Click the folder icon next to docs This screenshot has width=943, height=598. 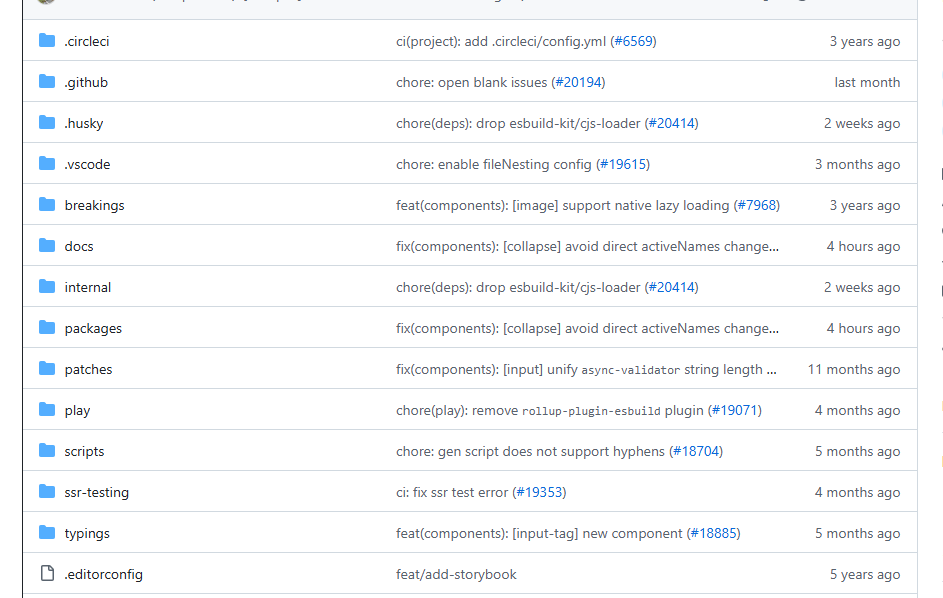pos(46,246)
